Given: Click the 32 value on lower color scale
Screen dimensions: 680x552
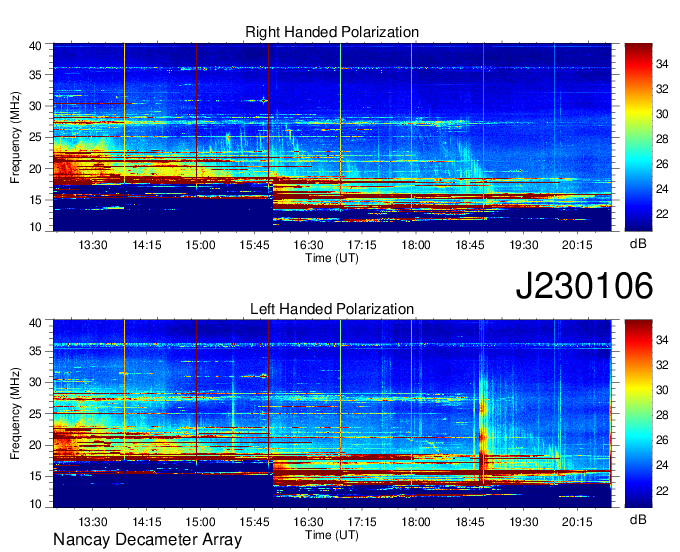Looking at the screenshot, I should [662, 365].
